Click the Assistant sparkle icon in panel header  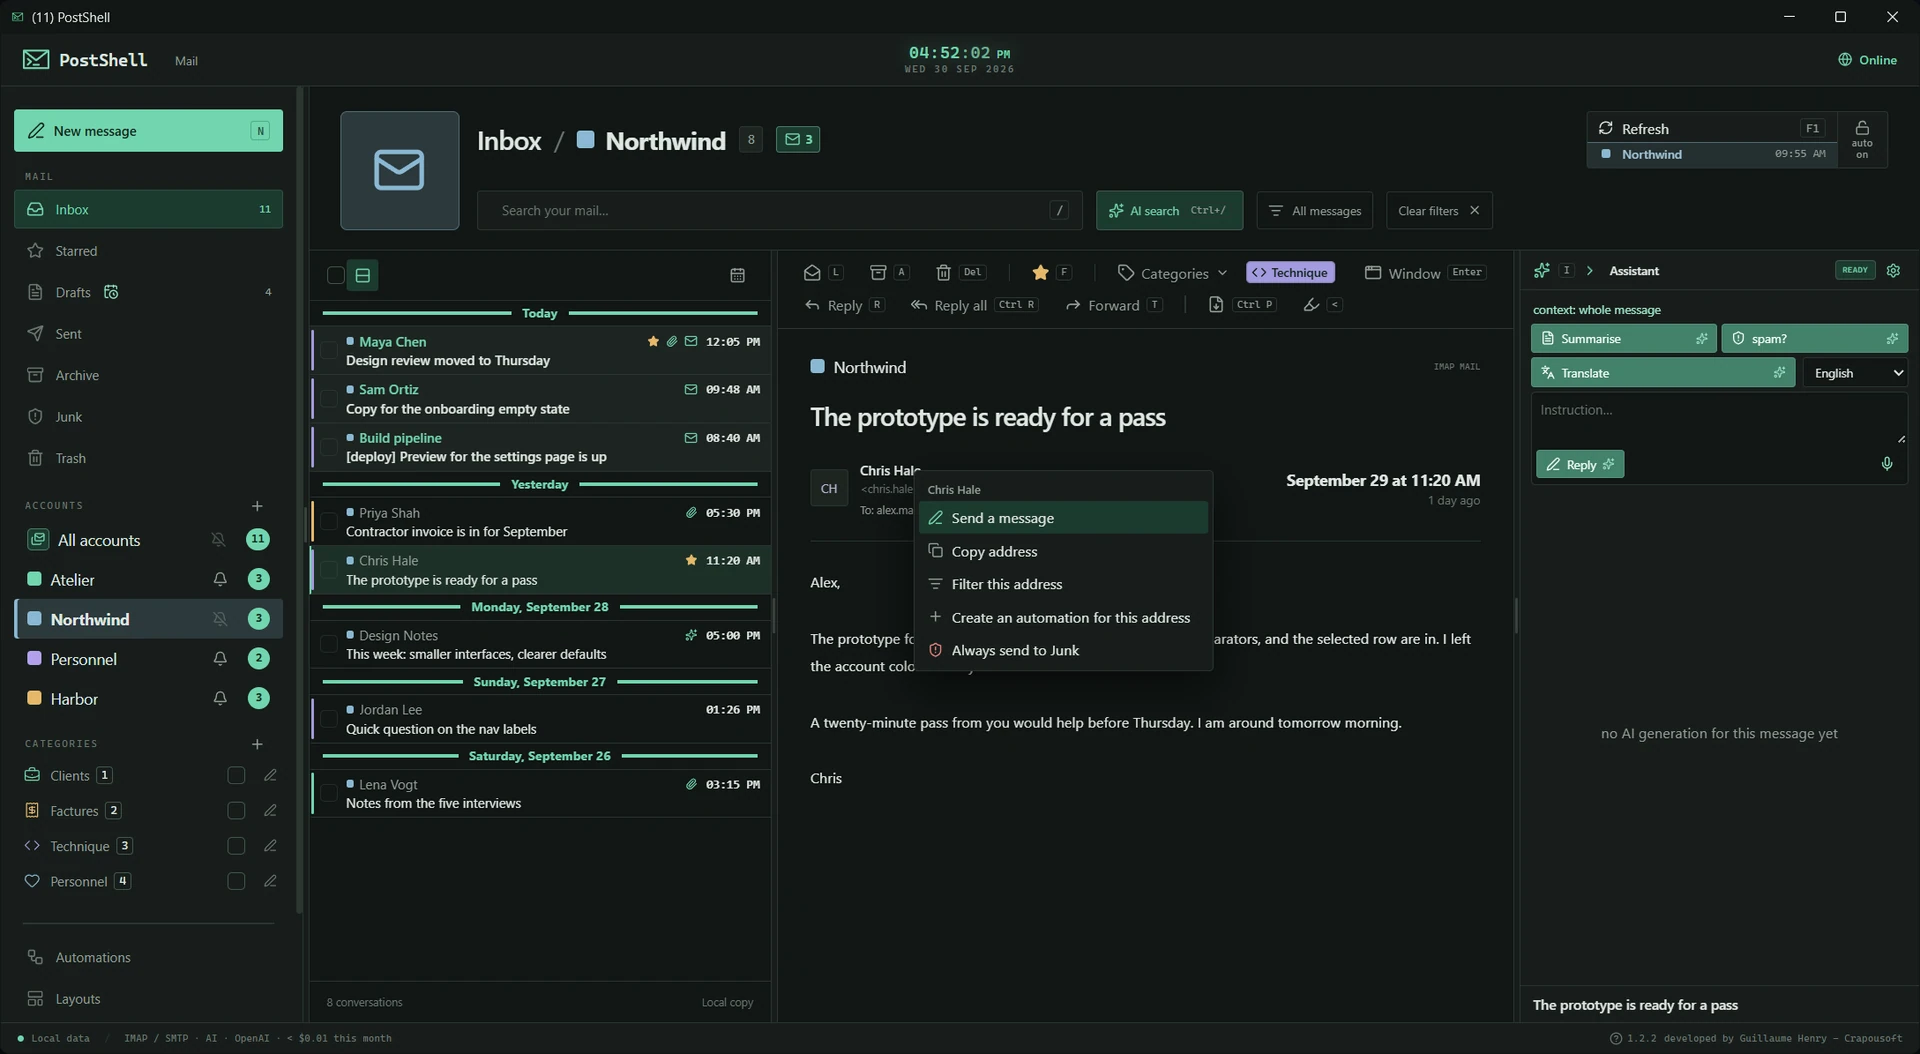coord(1542,271)
